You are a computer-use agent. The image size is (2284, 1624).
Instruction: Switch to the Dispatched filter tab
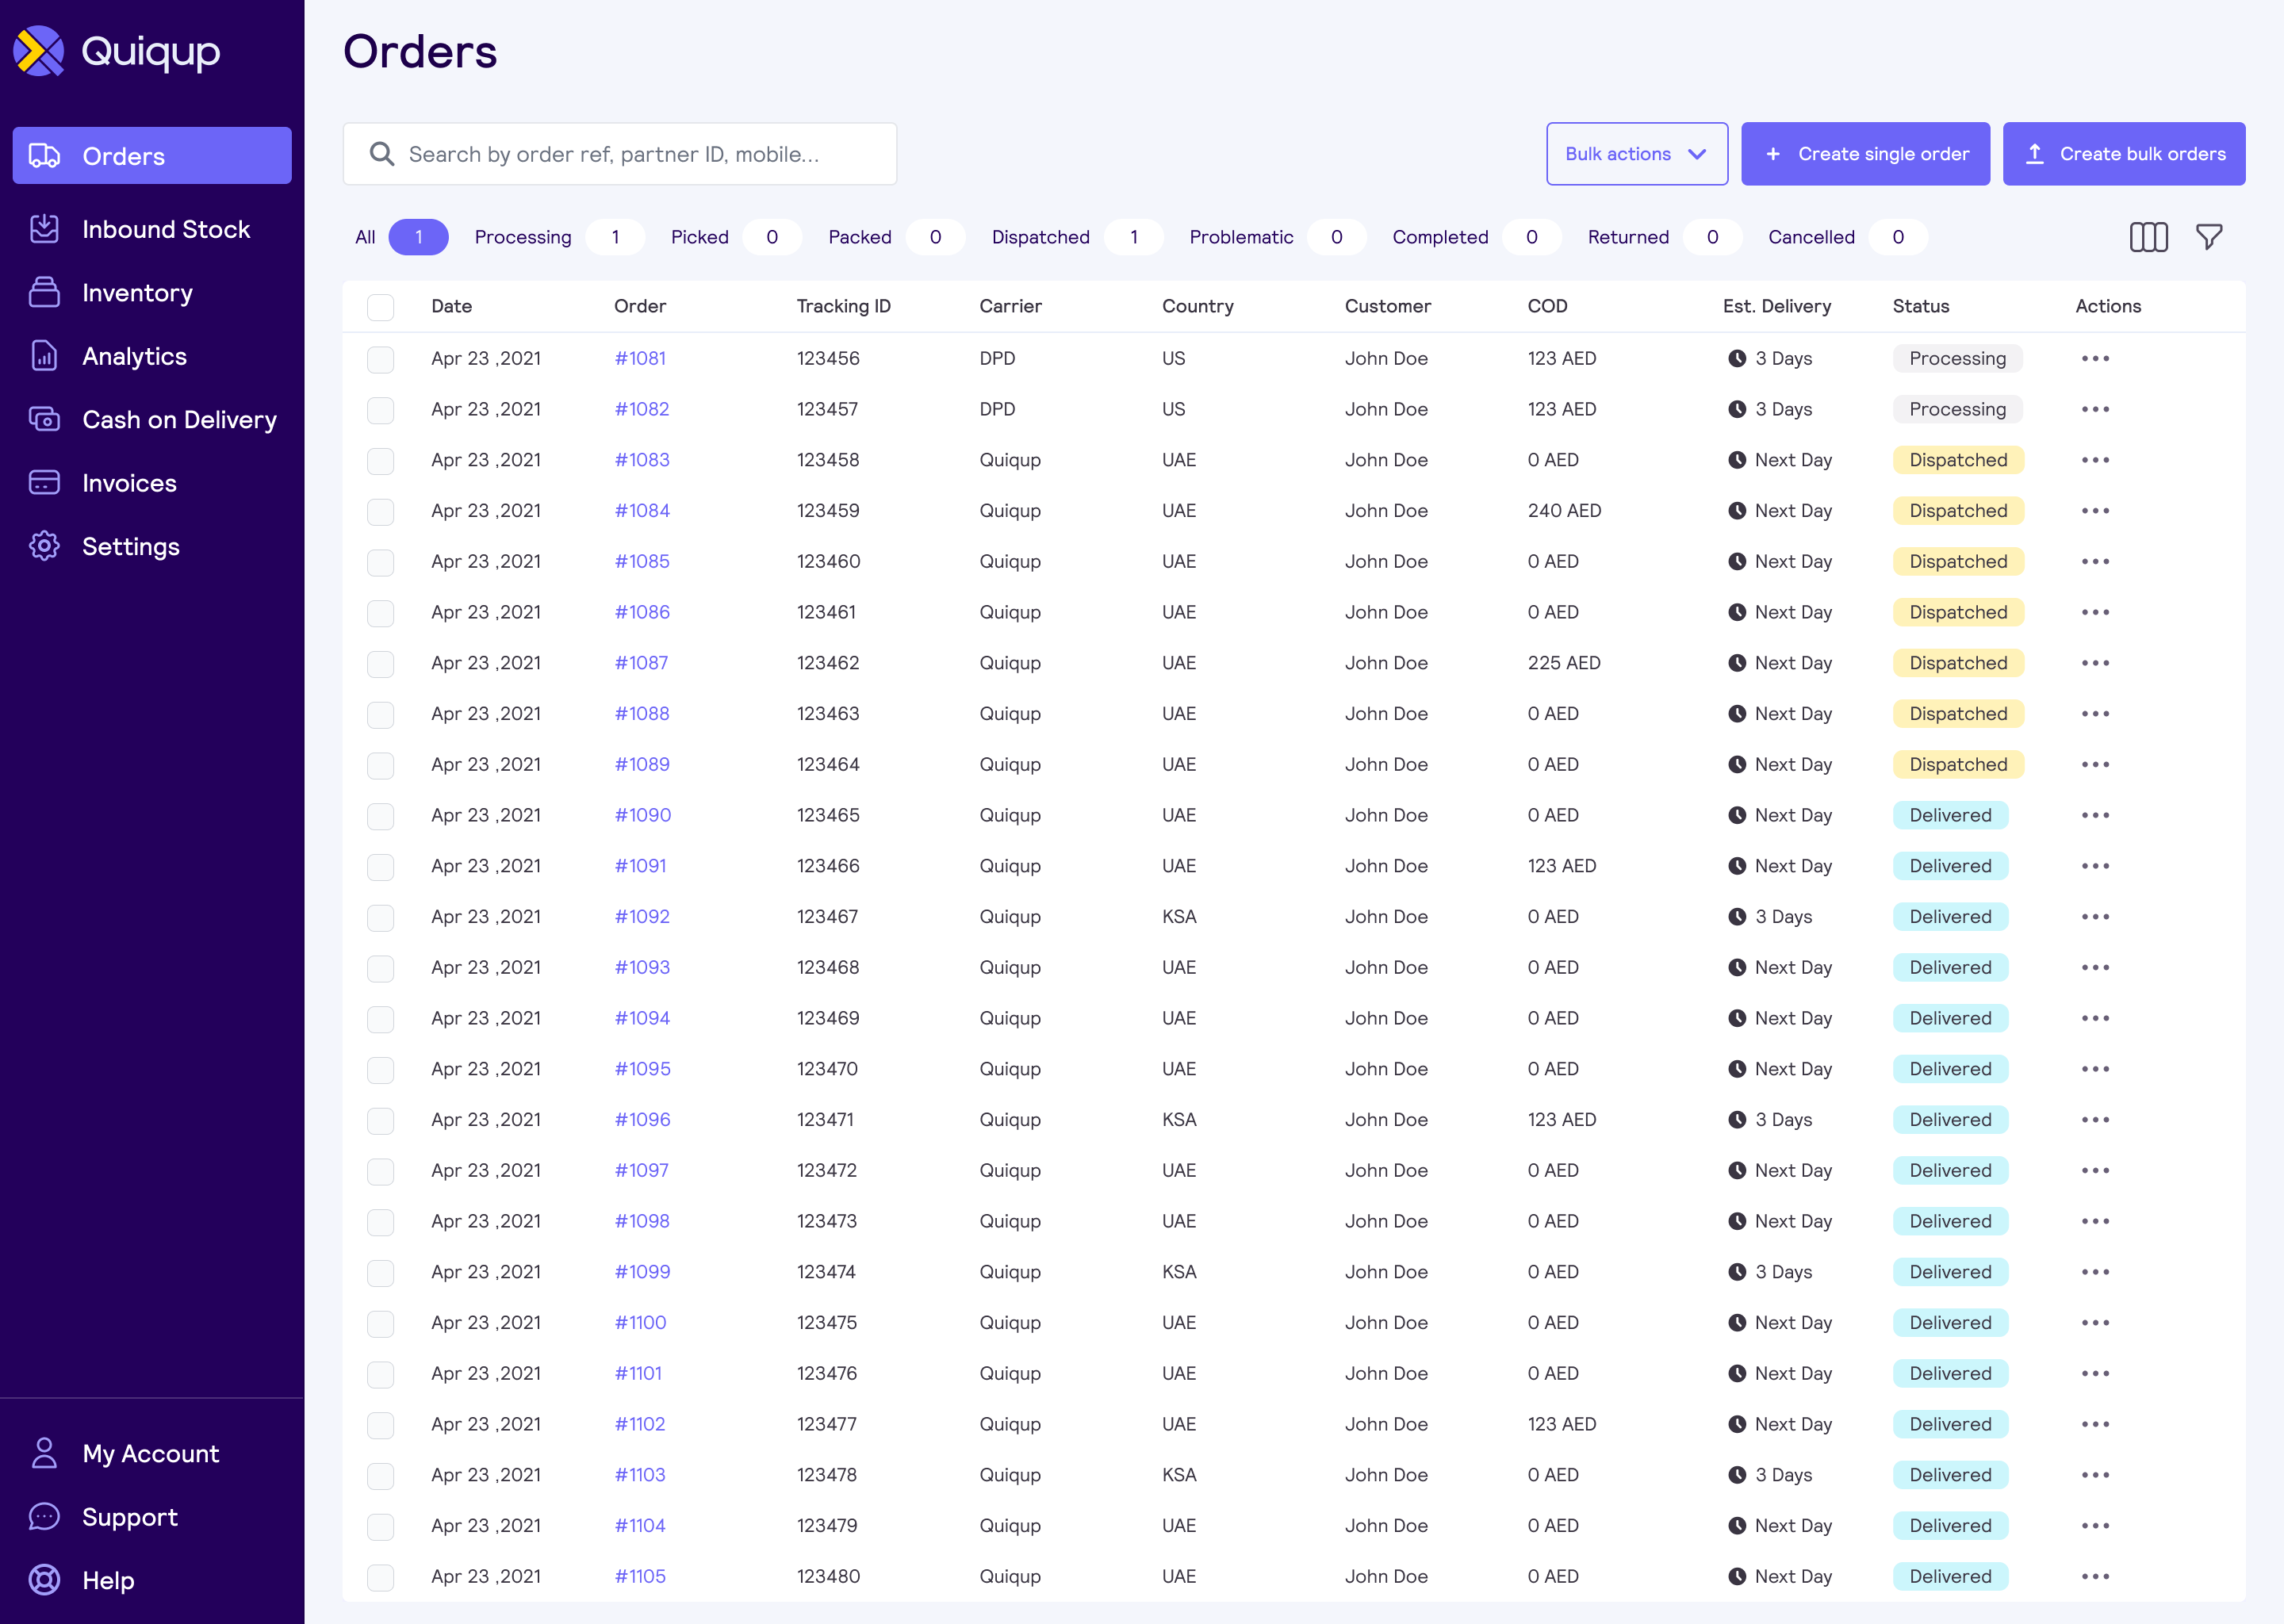pos(1040,237)
